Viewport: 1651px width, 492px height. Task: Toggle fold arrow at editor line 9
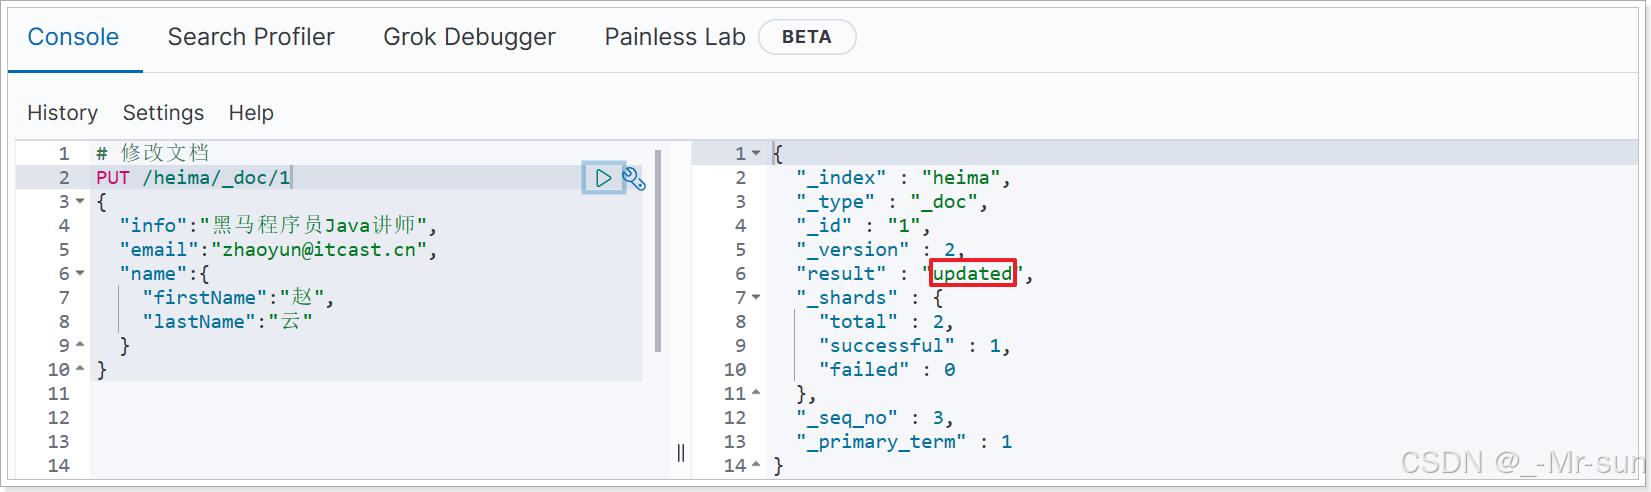[80, 346]
